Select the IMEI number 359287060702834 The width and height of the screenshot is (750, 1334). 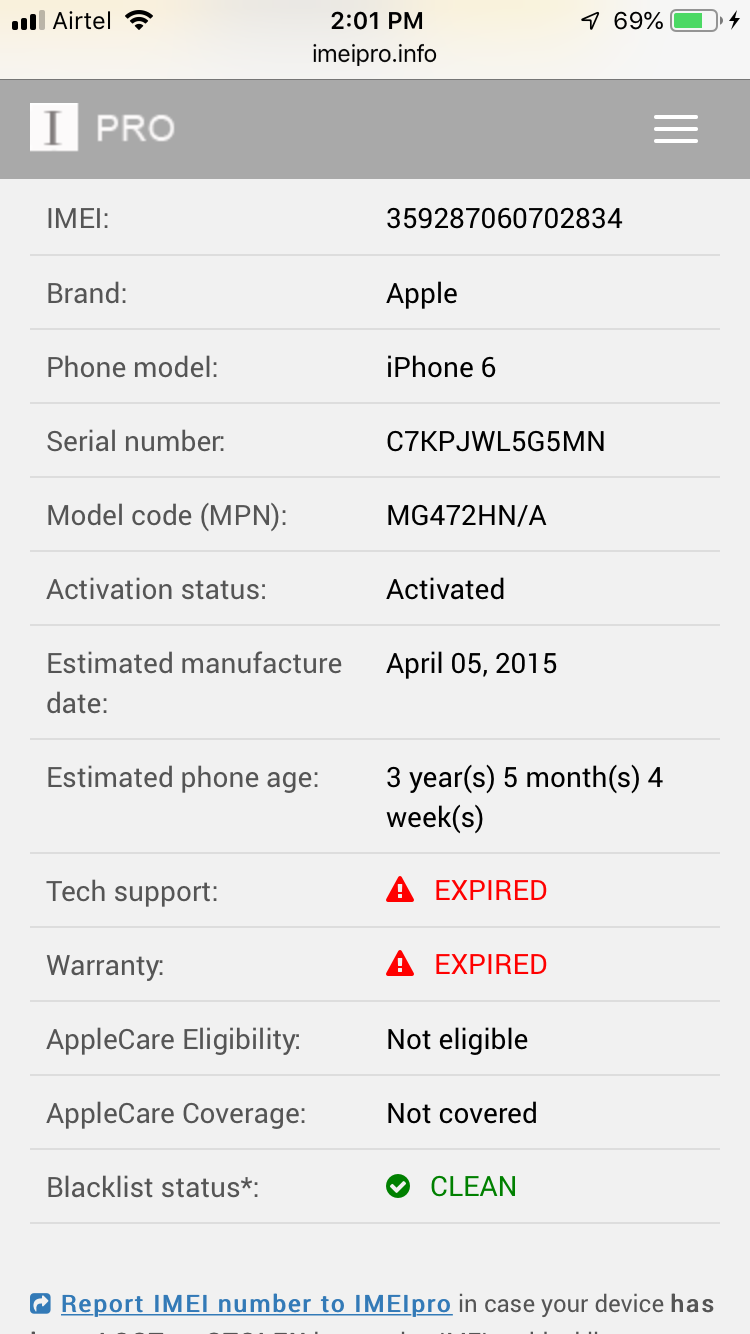point(504,218)
